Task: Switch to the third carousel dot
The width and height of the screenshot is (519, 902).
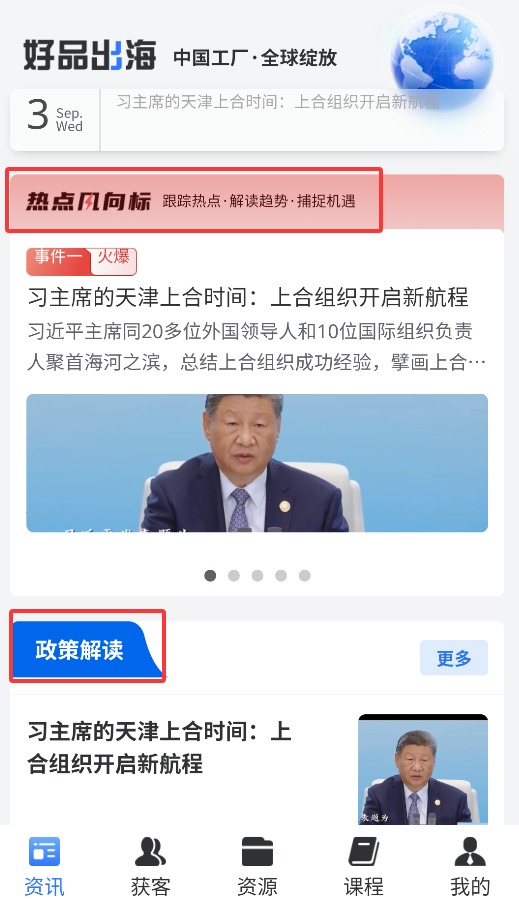Action: (x=257, y=575)
